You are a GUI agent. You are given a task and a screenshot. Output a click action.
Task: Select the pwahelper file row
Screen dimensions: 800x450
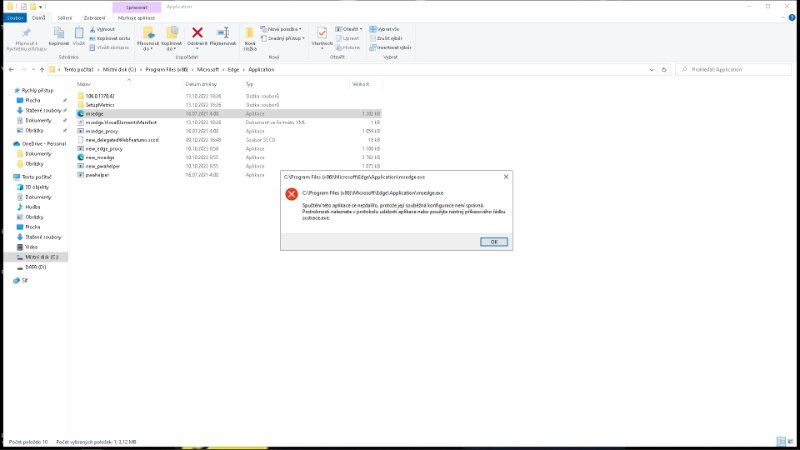(x=229, y=175)
